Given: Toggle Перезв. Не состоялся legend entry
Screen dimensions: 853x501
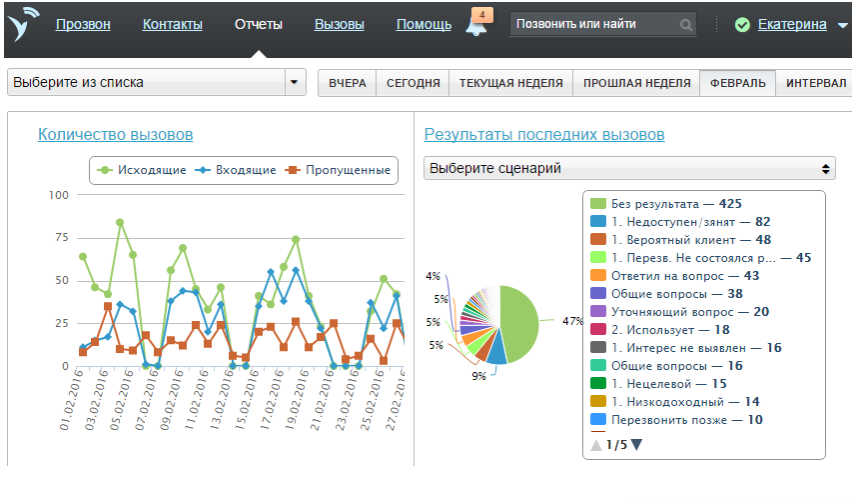Looking at the screenshot, I should click(701, 258).
